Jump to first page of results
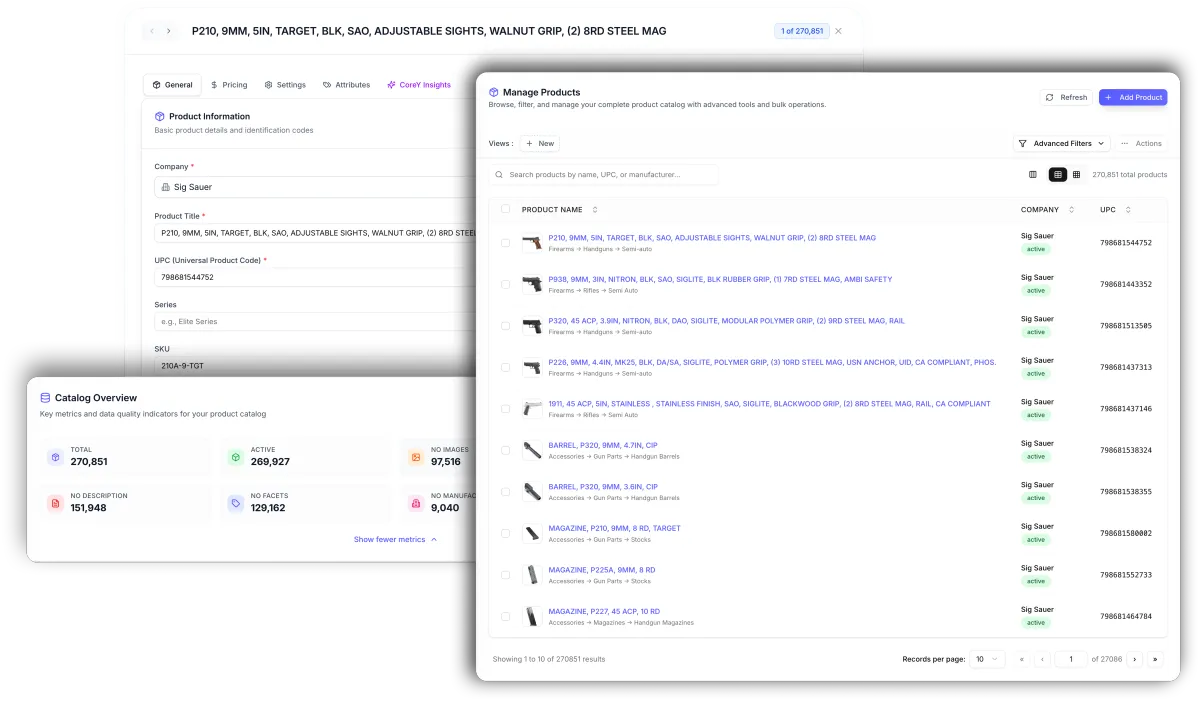The width and height of the screenshot is (1200, 701). tap(1021, 659)
